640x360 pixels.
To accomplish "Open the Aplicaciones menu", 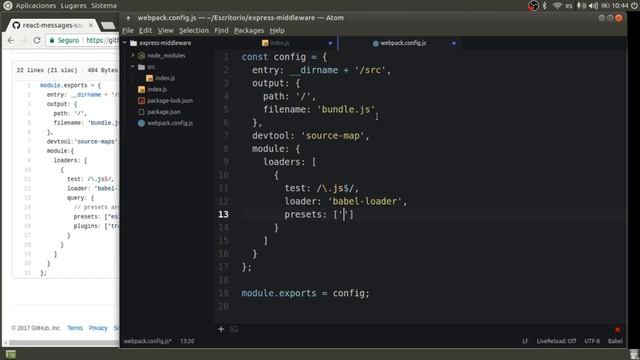I will (36, 5).
